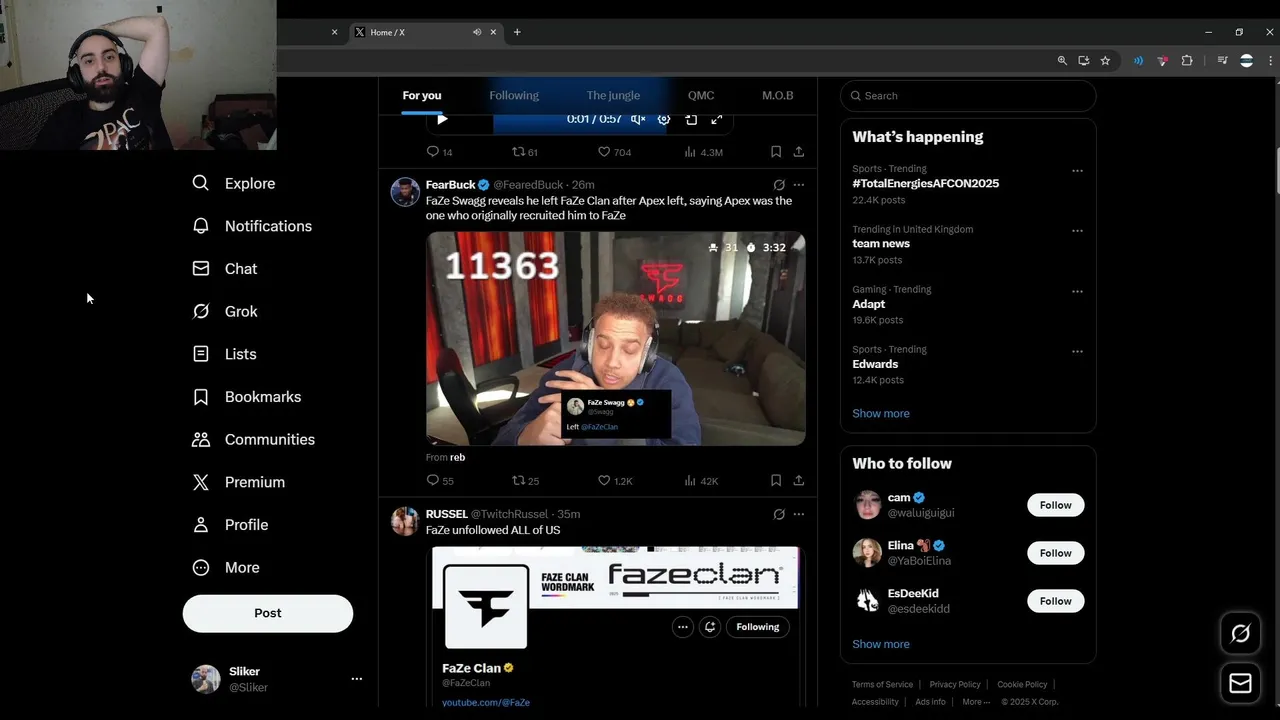Go to Communities
The image size is (1280, 720).
[254, 439]
